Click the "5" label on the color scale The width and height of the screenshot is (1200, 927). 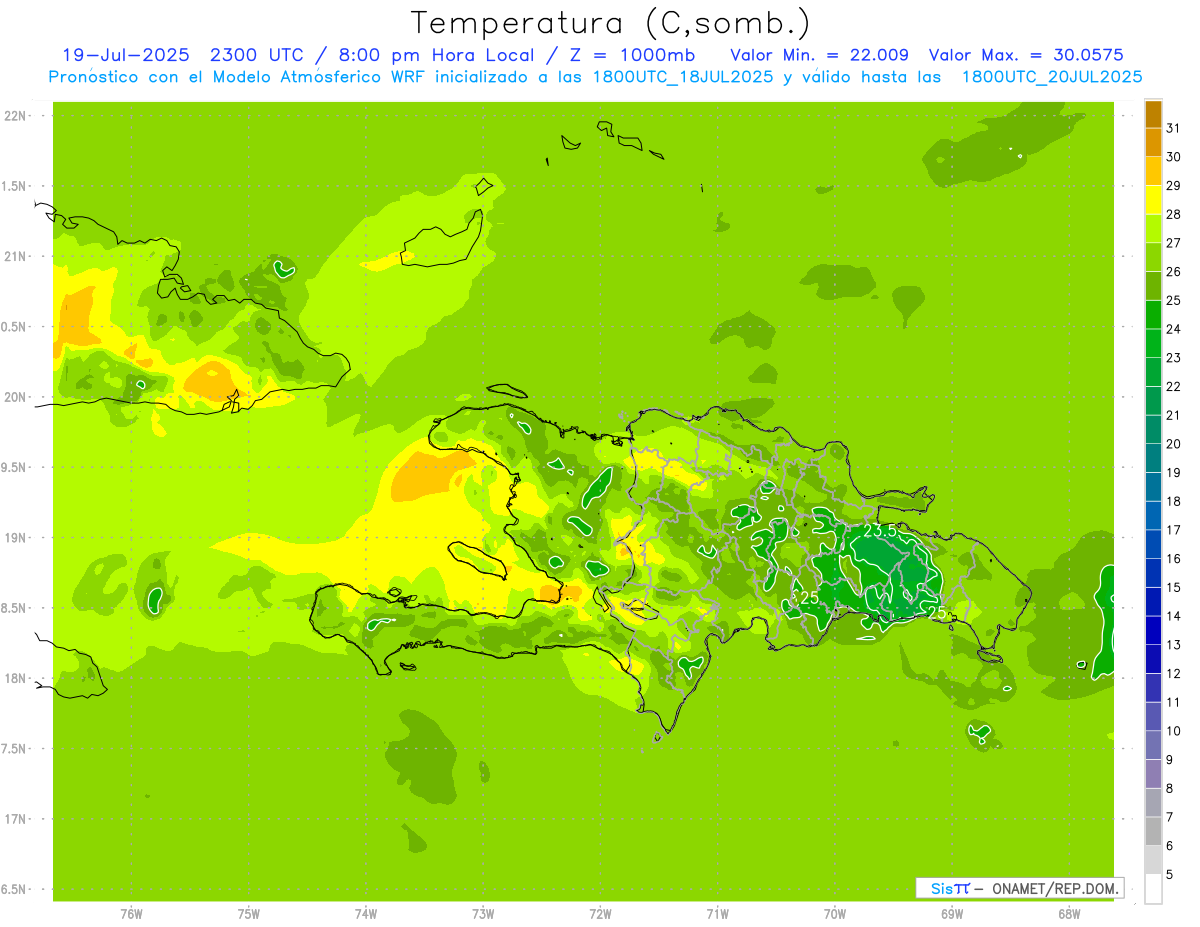pyautogui.click(x=1170, y=875)
